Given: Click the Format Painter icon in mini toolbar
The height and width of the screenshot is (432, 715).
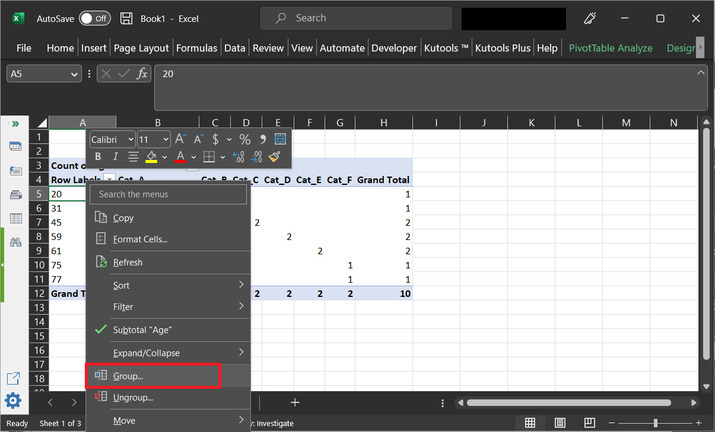Looking at the screenshot, I should click(274, 157).
